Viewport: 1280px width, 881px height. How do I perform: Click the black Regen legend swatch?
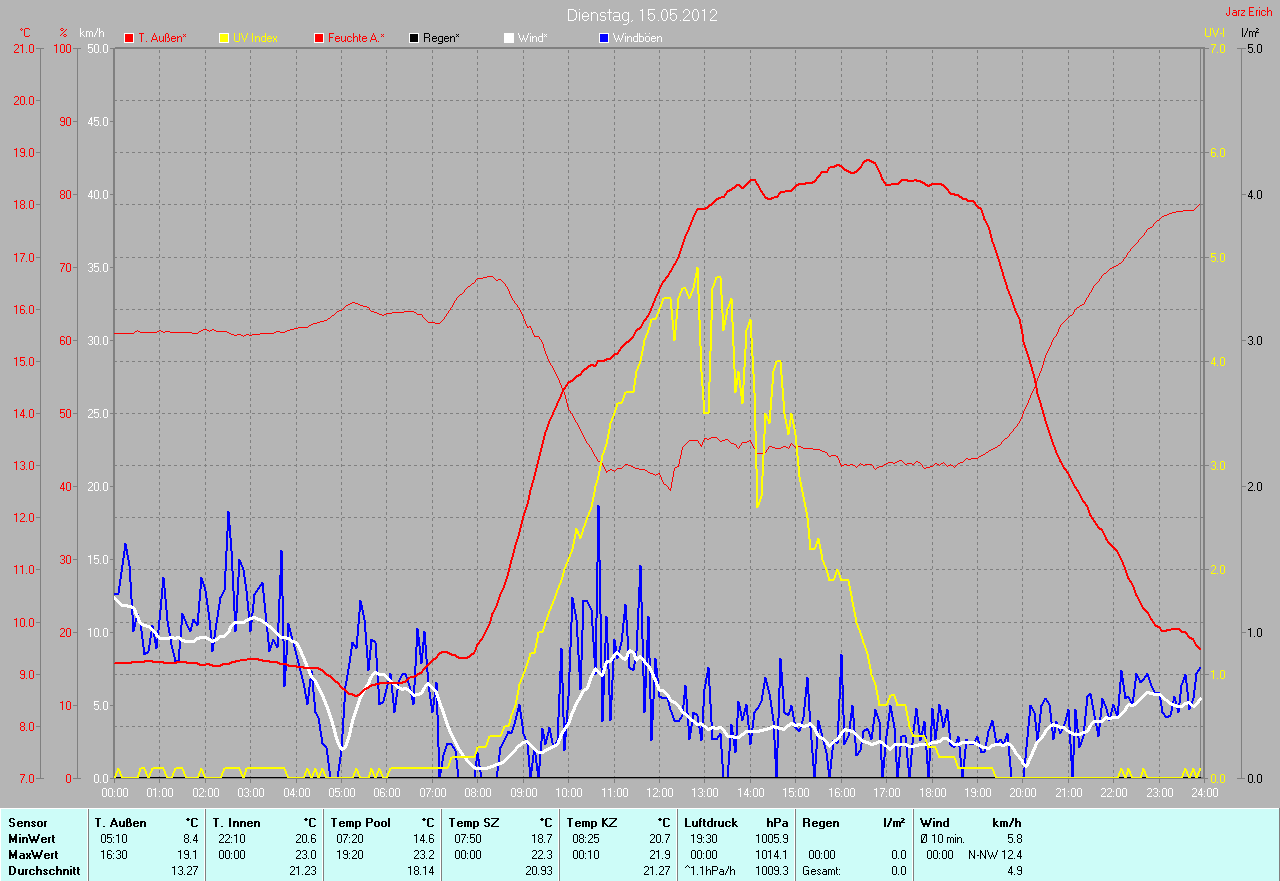click(x=414, y=38)
